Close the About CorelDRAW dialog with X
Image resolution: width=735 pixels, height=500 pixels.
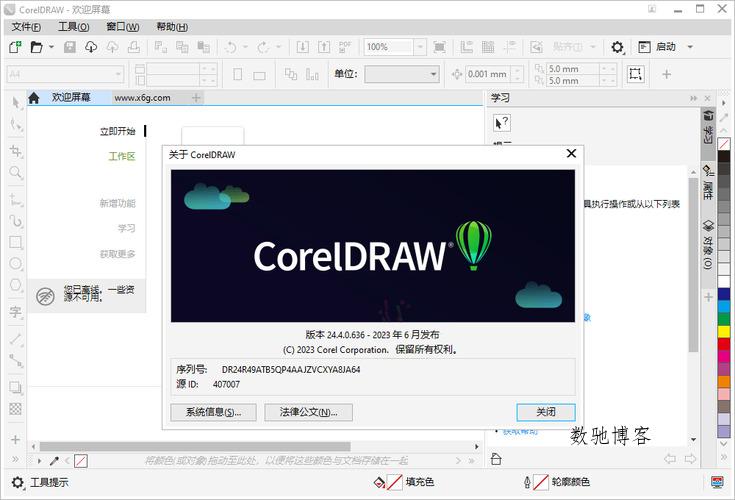(571, 154)
